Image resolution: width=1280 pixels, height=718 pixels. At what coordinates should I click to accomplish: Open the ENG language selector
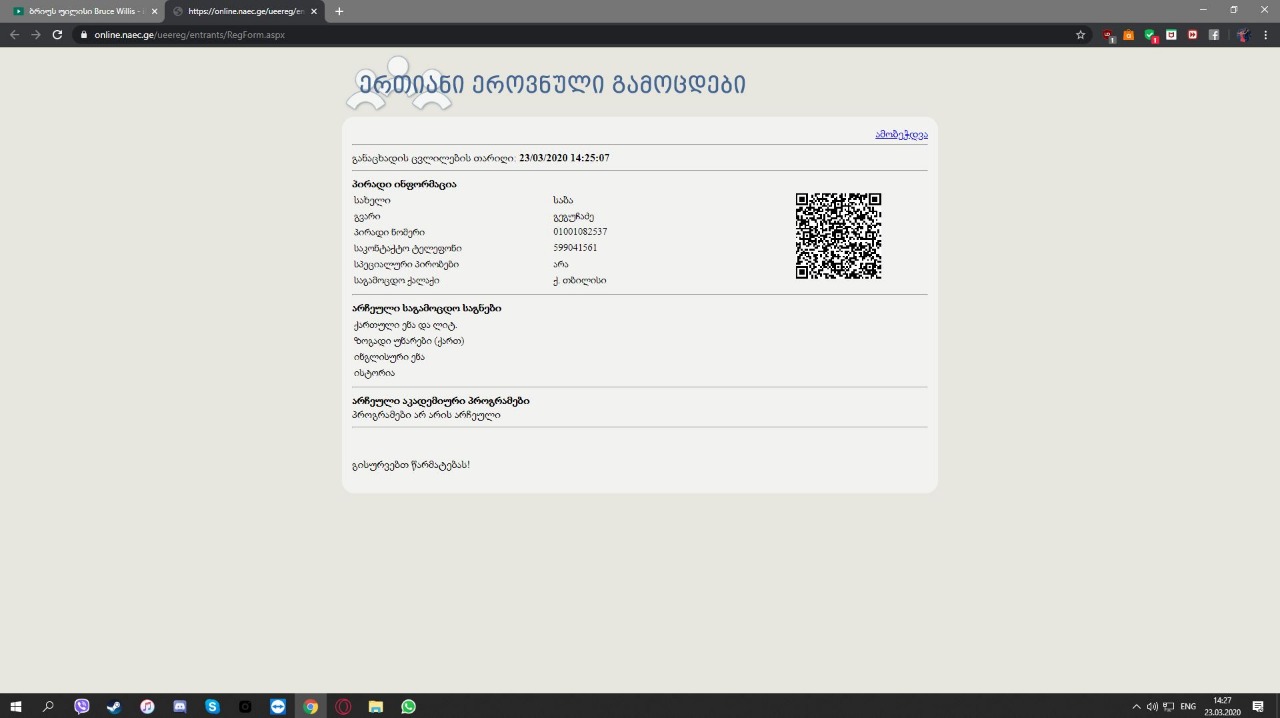[1188, 706]
